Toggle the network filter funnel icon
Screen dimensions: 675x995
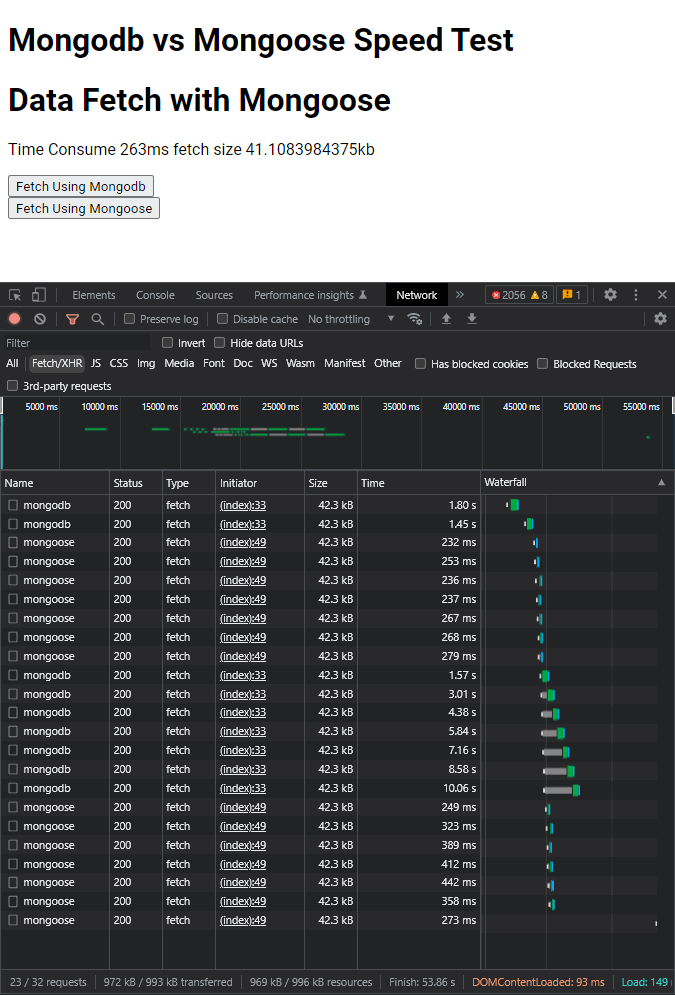72,319
